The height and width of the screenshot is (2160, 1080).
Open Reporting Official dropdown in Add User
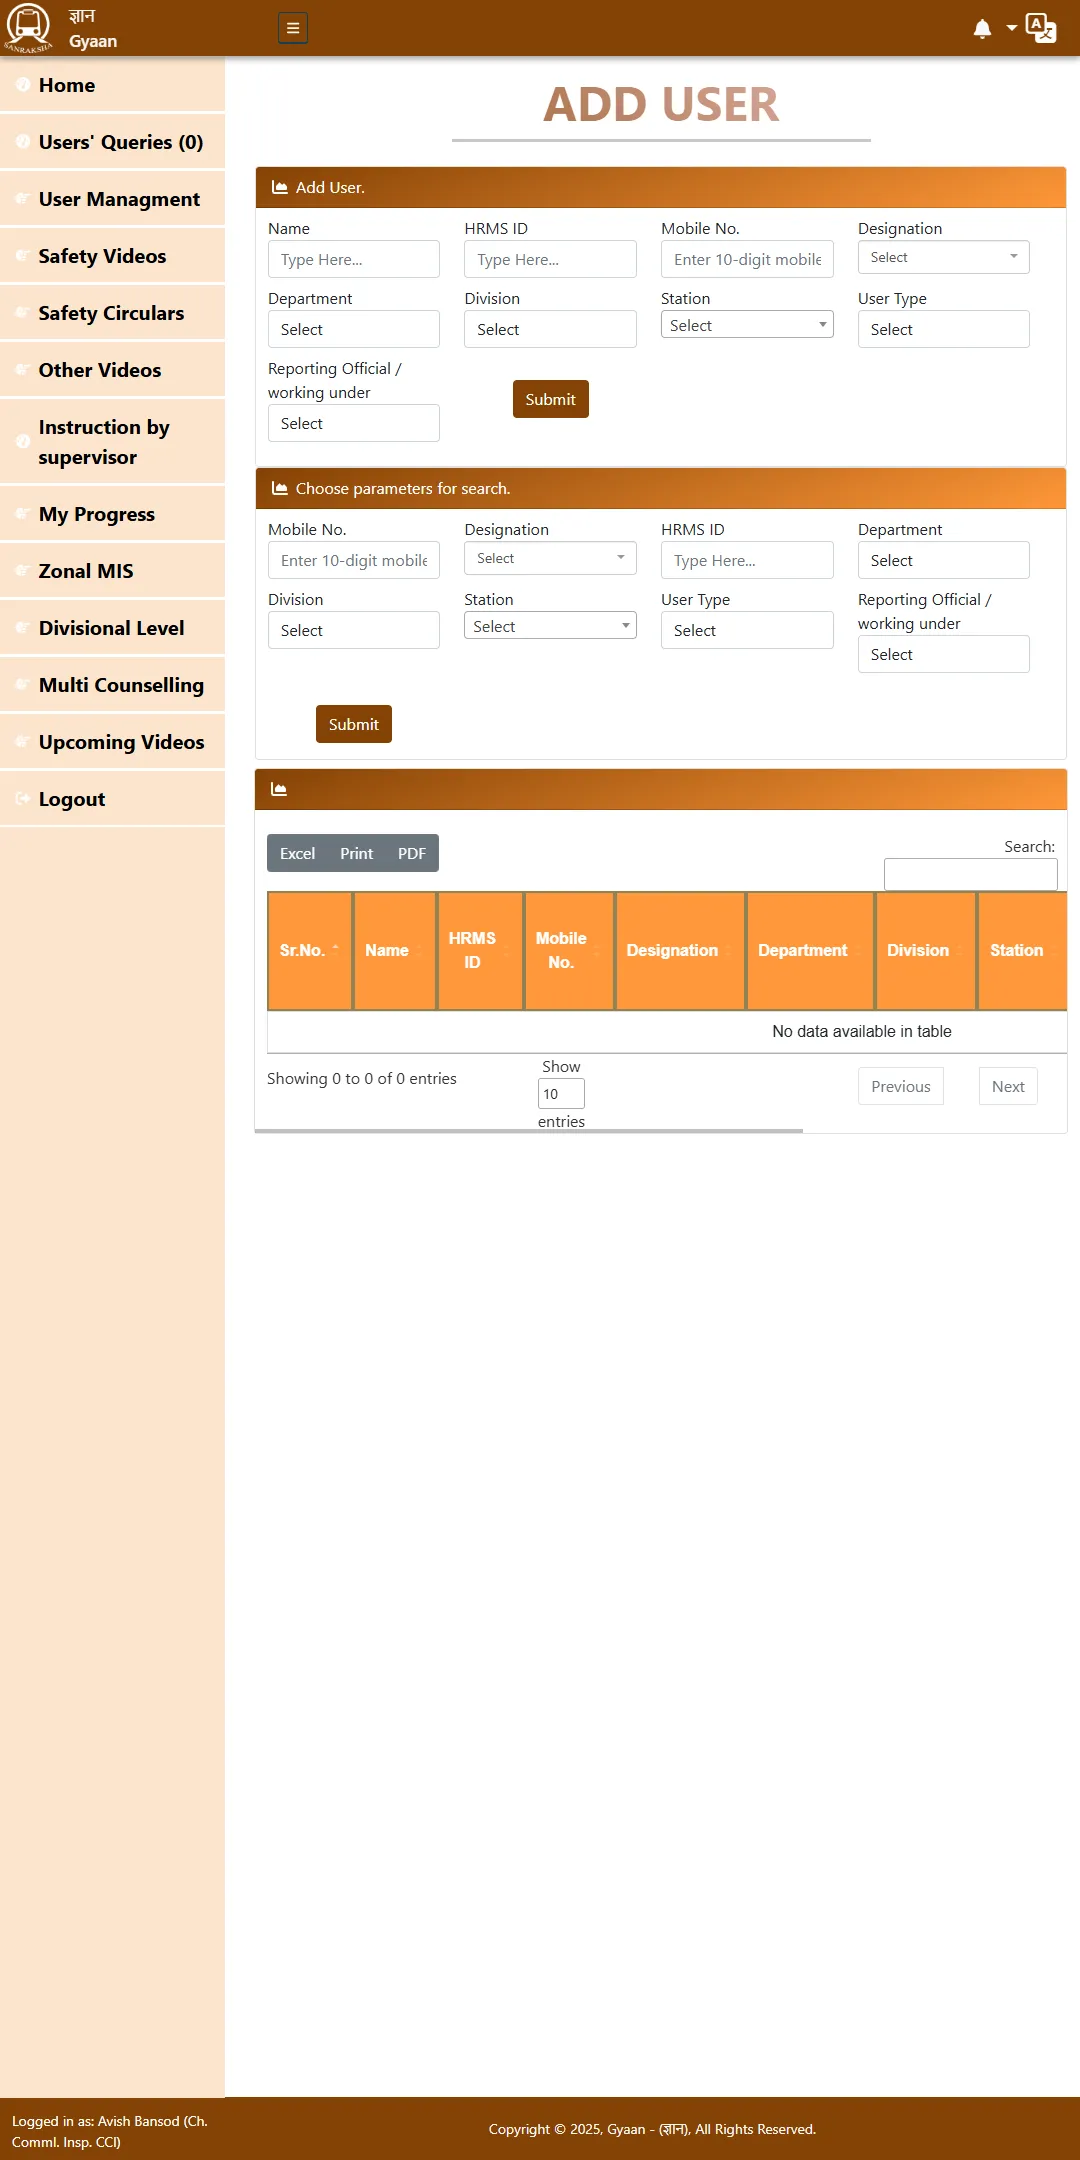[x=354, y=423]
